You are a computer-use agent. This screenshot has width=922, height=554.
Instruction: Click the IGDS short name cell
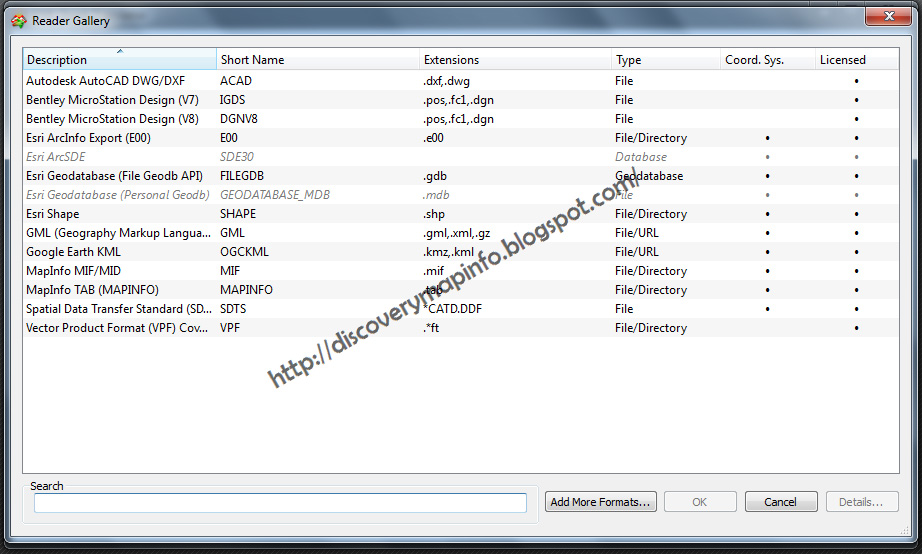pyautogui.click(x=232, y=100)
